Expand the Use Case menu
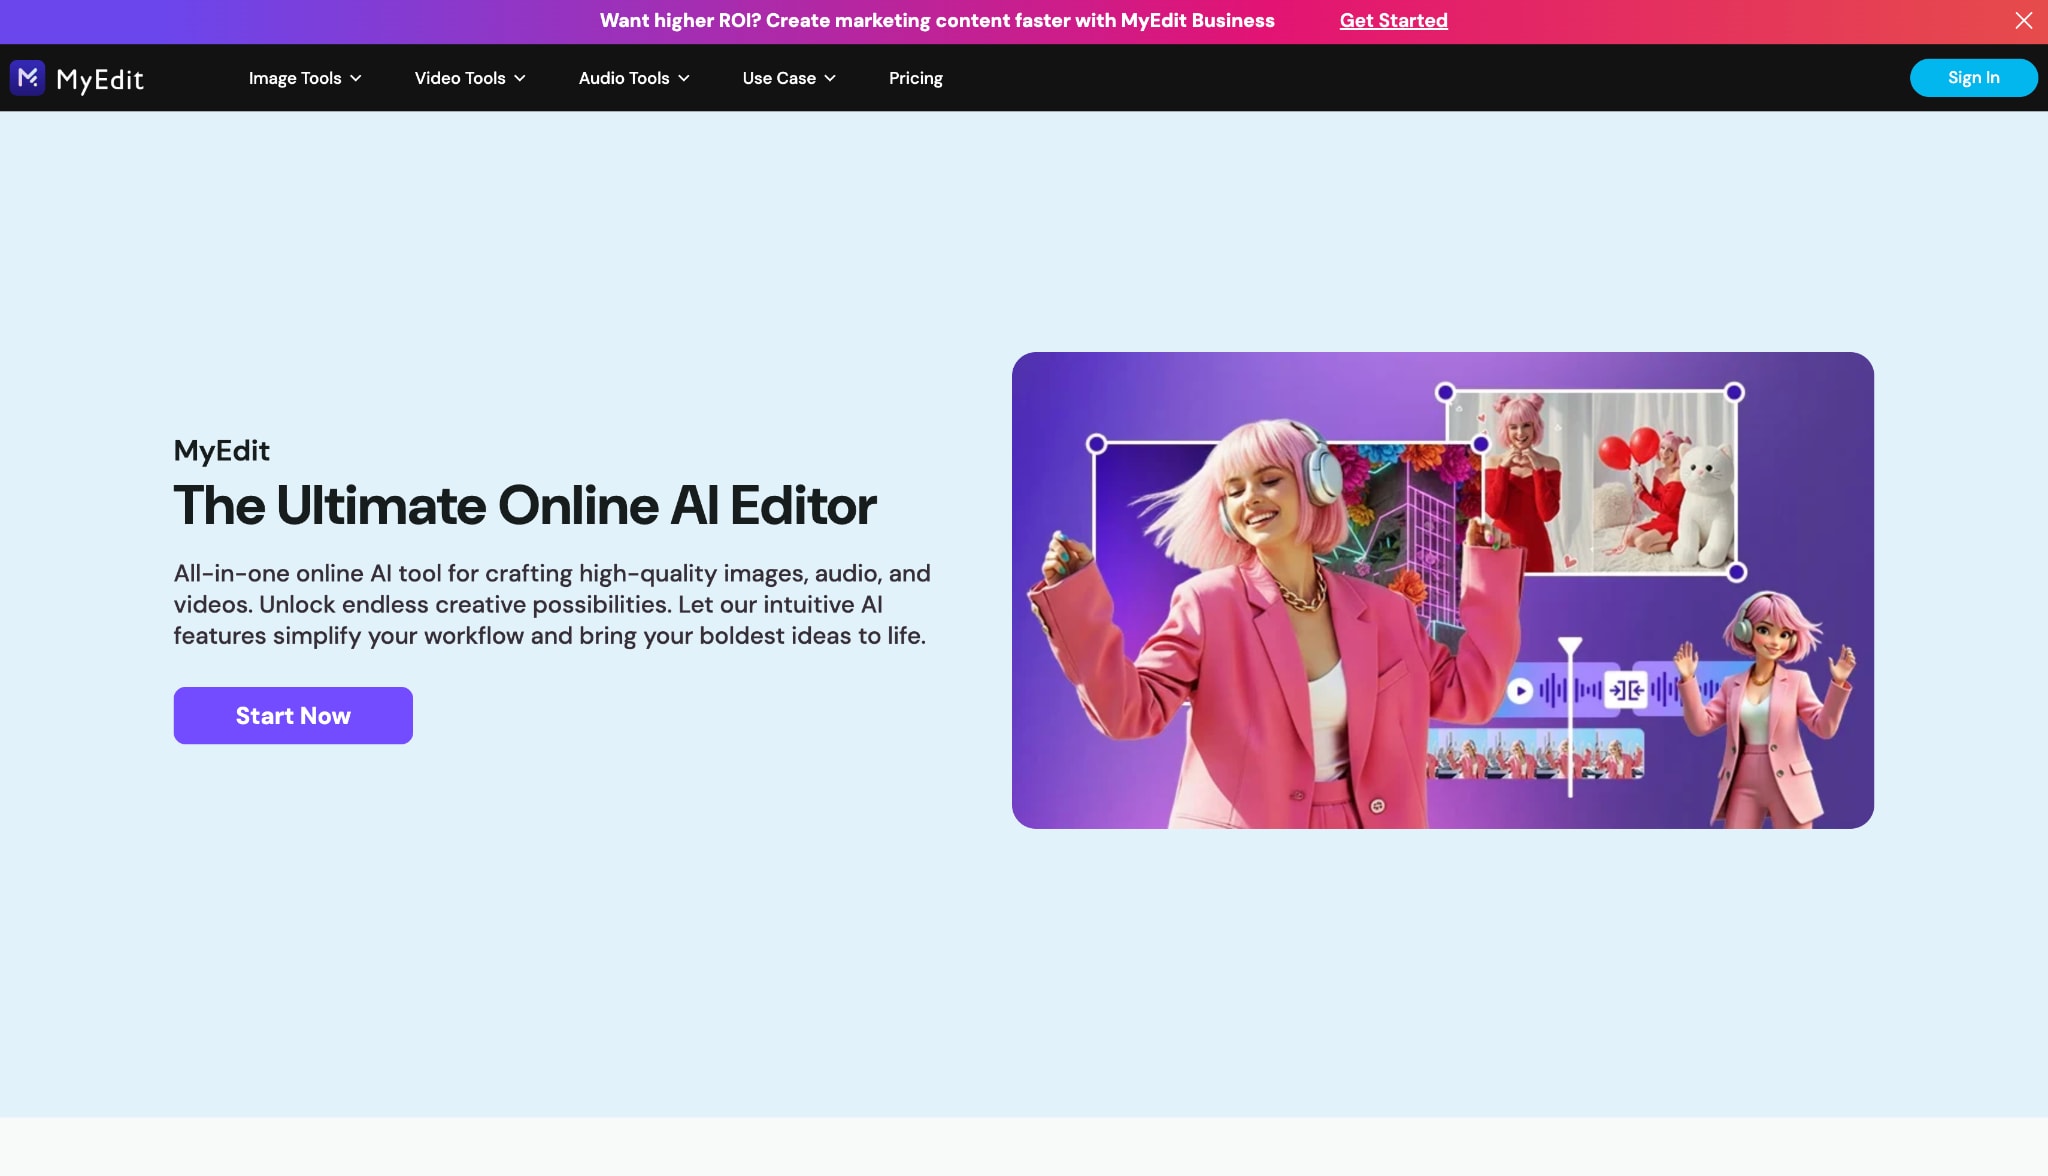Viewport: 2048px width, 1176px height. (789, 78)
